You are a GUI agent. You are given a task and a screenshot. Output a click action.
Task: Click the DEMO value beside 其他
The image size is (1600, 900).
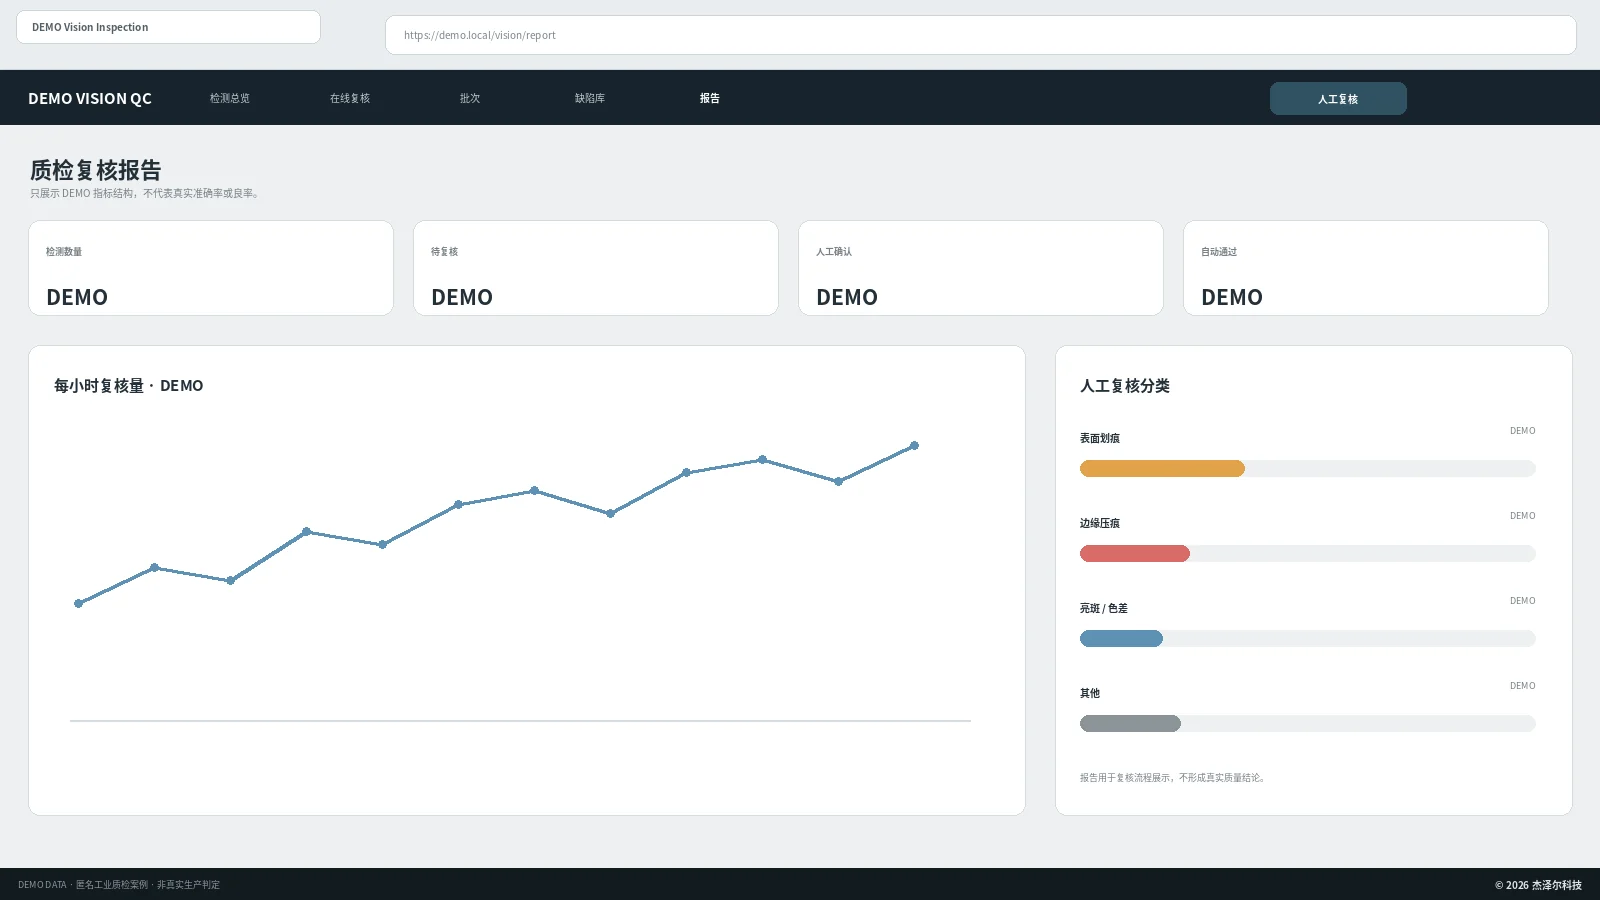click(x=1522, y=686)
